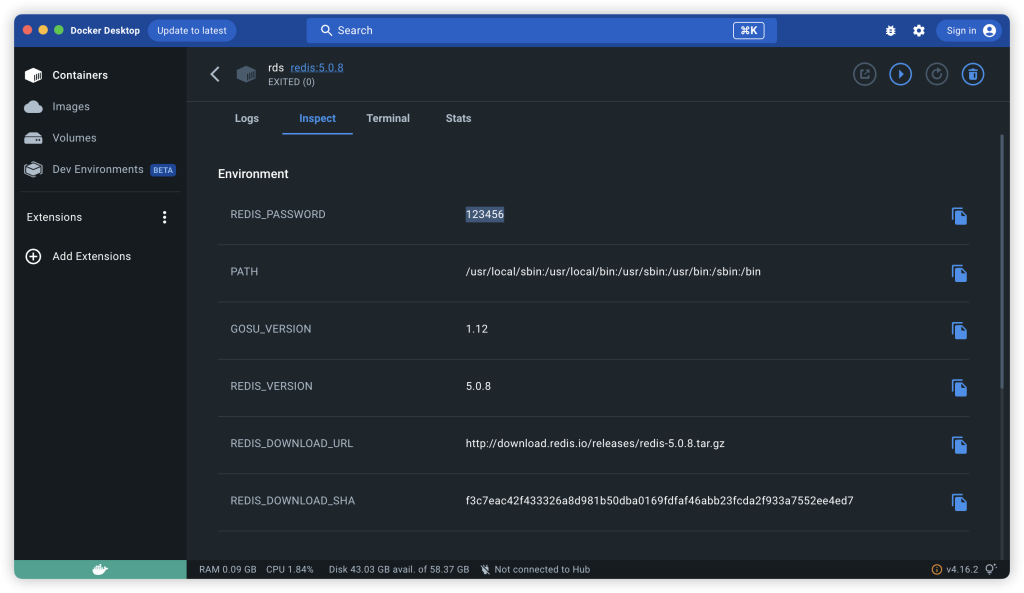
Task: Open Docker settings gear icon
Action: [918, 31]
